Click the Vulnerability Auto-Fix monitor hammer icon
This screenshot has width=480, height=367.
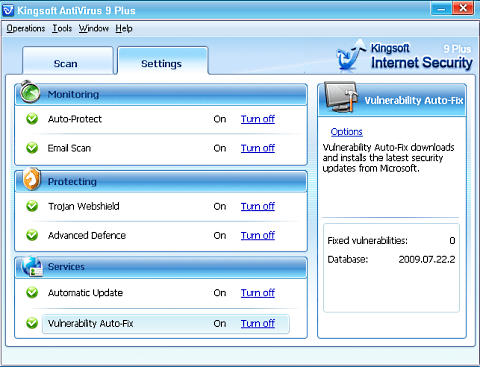click(341, 97)
